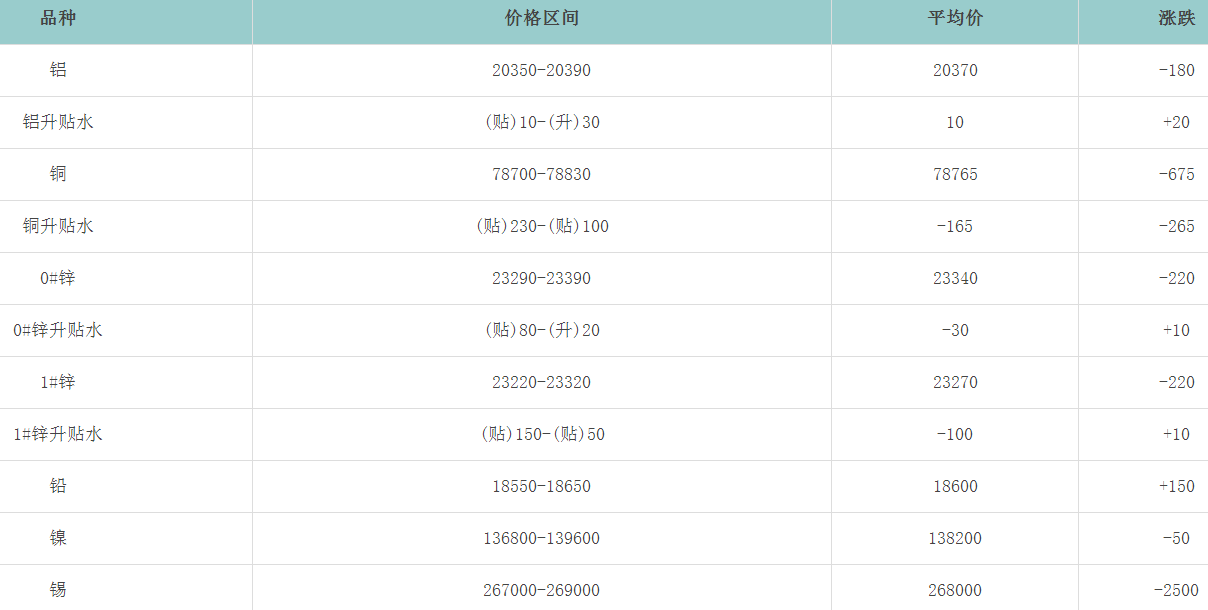This screenshot has height=610, width=1208.
Task: Click the 铜升贴水 row label
Action: 58,227
